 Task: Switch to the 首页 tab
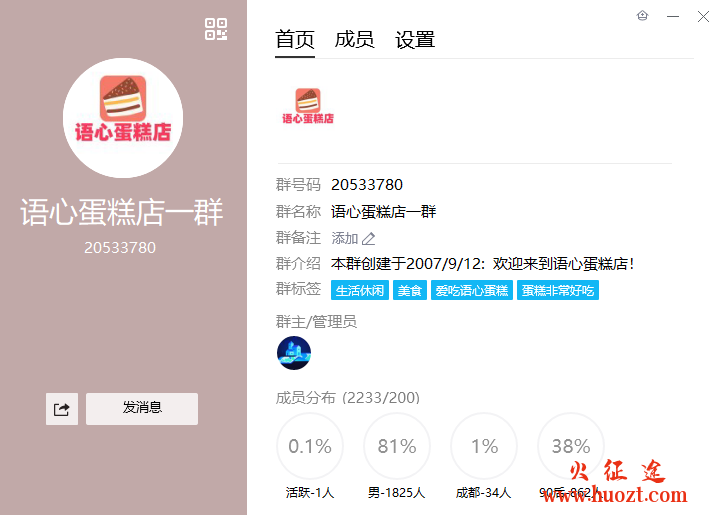(295, 40)
